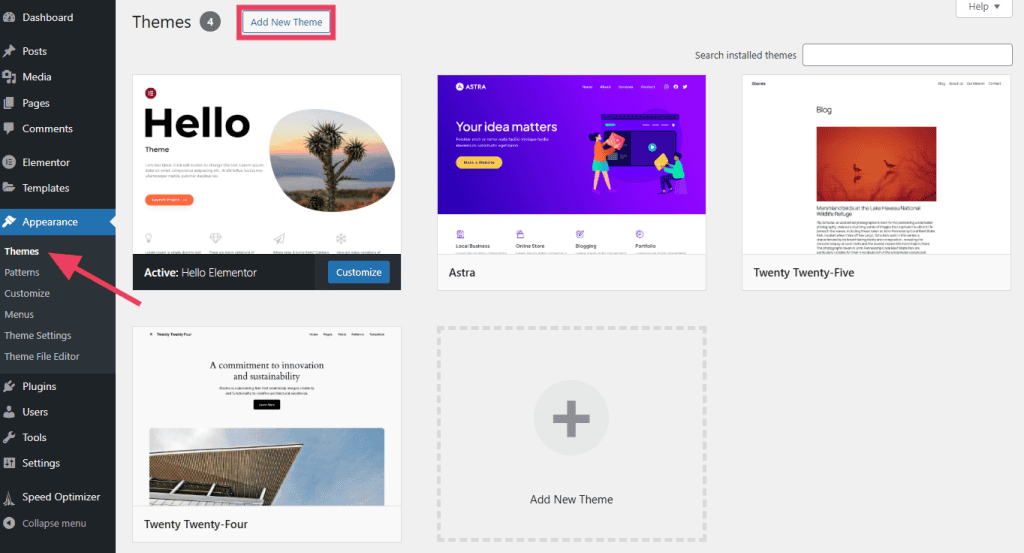Click the Active: Hello Elementor label
The image size is (1024, 553).
pyautogui.click(x=200, y=273)
